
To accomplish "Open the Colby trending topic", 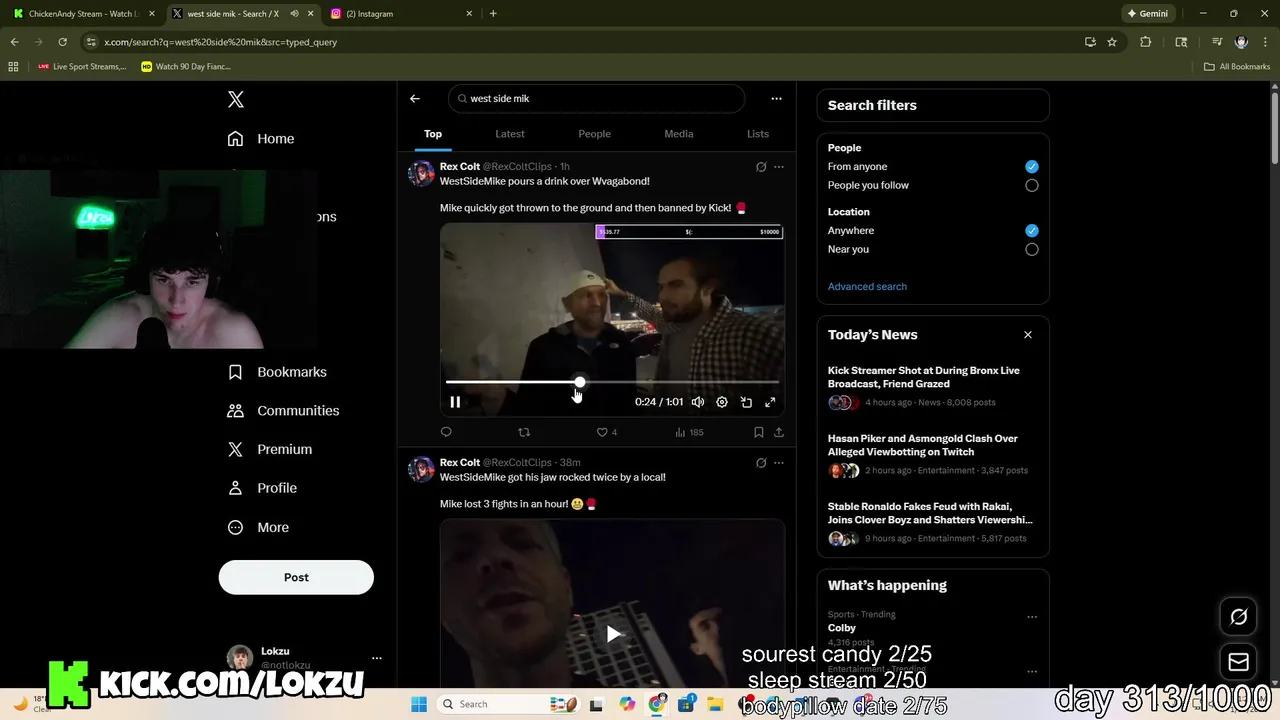I will click(842, 628).
